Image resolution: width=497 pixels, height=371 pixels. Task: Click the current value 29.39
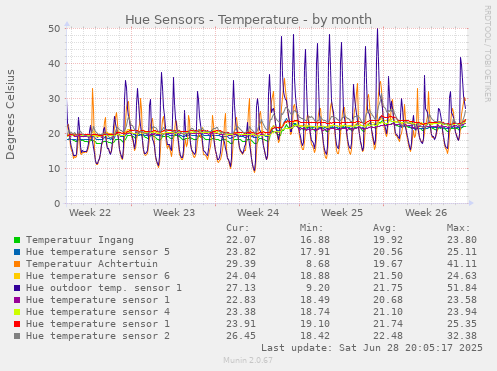click(x=241, y=264)
